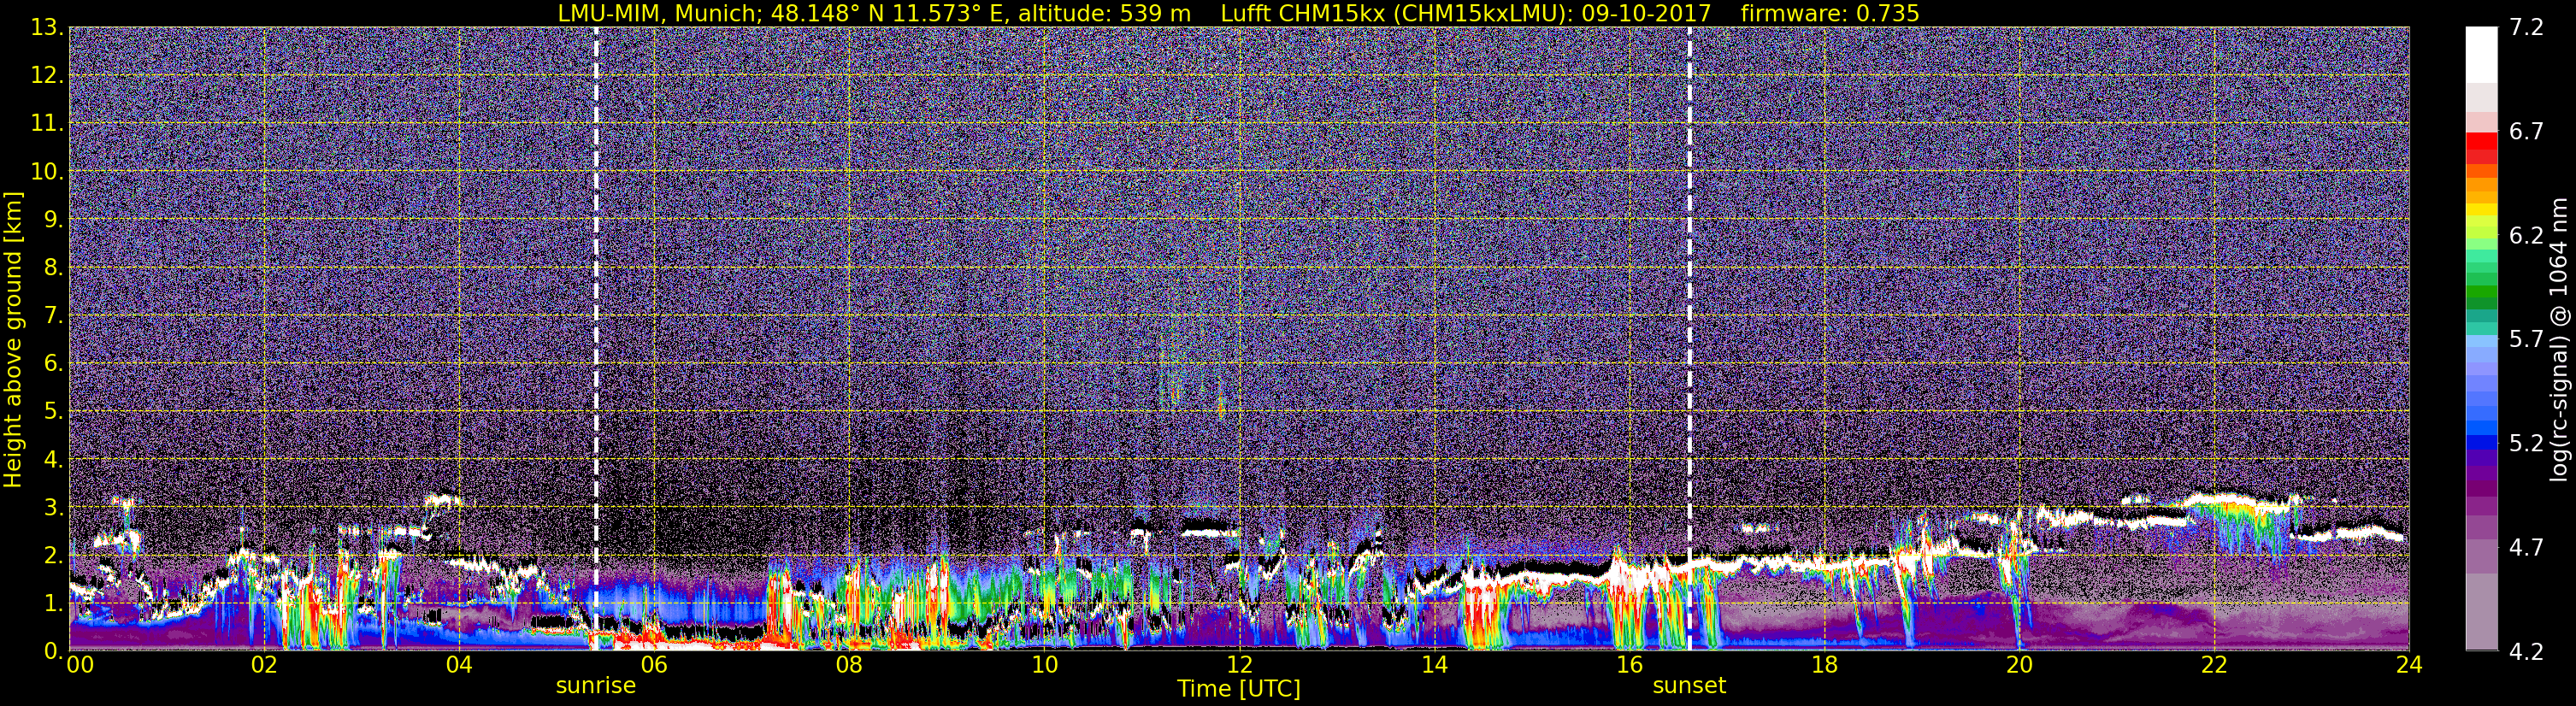Click the plot title 'LMU-MIM, Munich' text

point(657,13)
